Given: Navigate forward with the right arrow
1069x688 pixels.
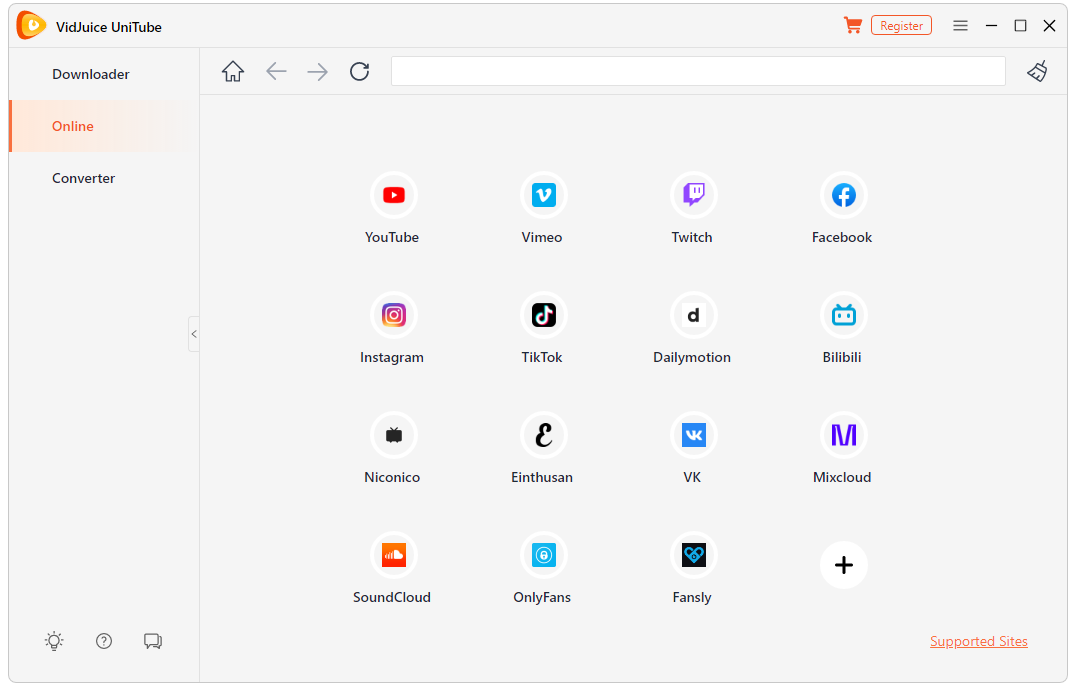Looking at the screenshot, I should point(318,71).
